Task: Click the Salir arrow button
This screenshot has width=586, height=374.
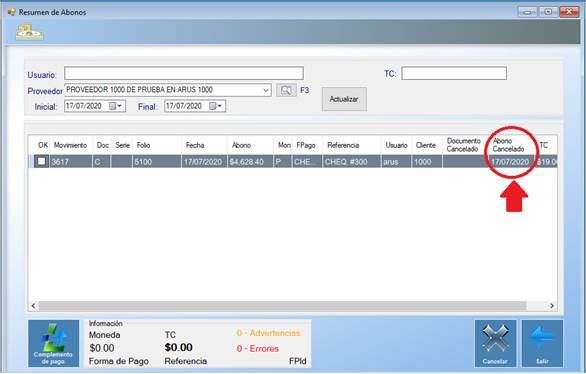Action: coord(542,343)
